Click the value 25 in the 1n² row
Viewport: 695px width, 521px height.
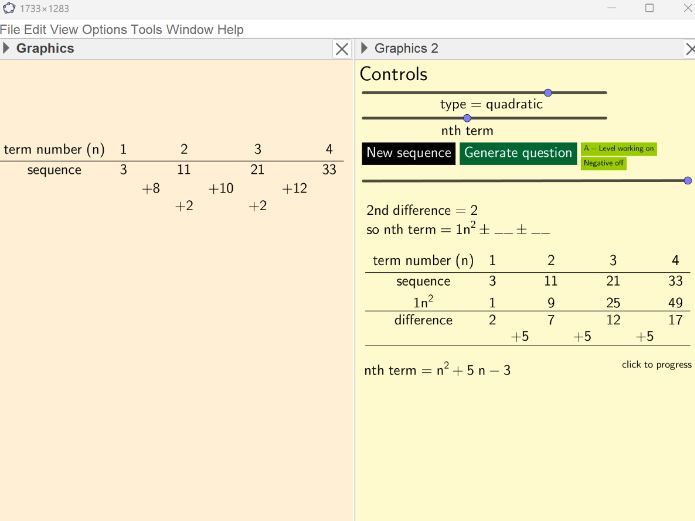coord(613,303)
